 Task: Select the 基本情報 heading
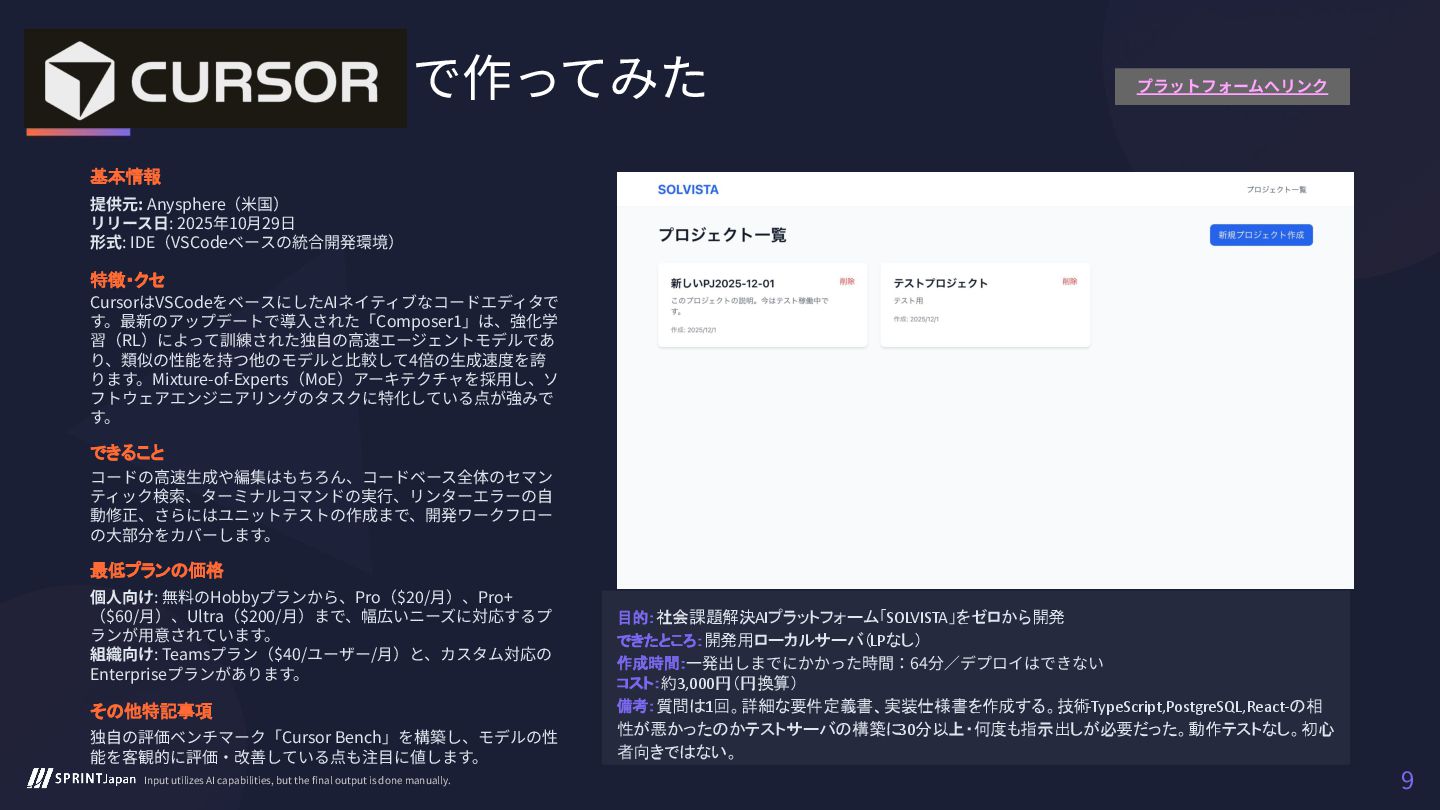(x=125, y=177)
